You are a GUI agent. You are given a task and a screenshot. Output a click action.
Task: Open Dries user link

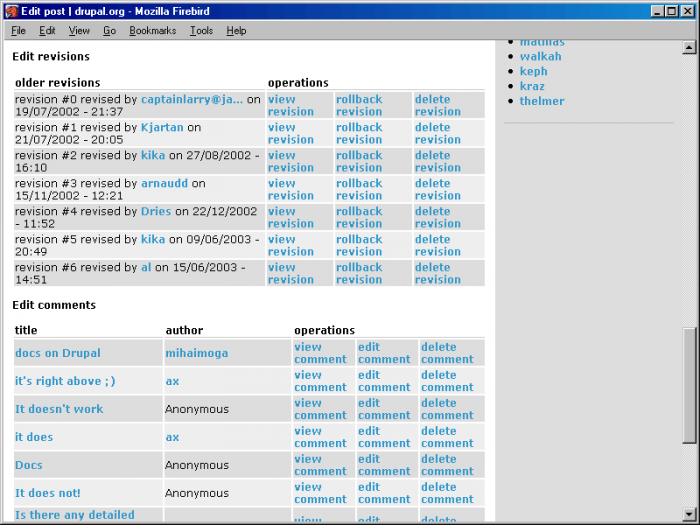tap(156, 211)
